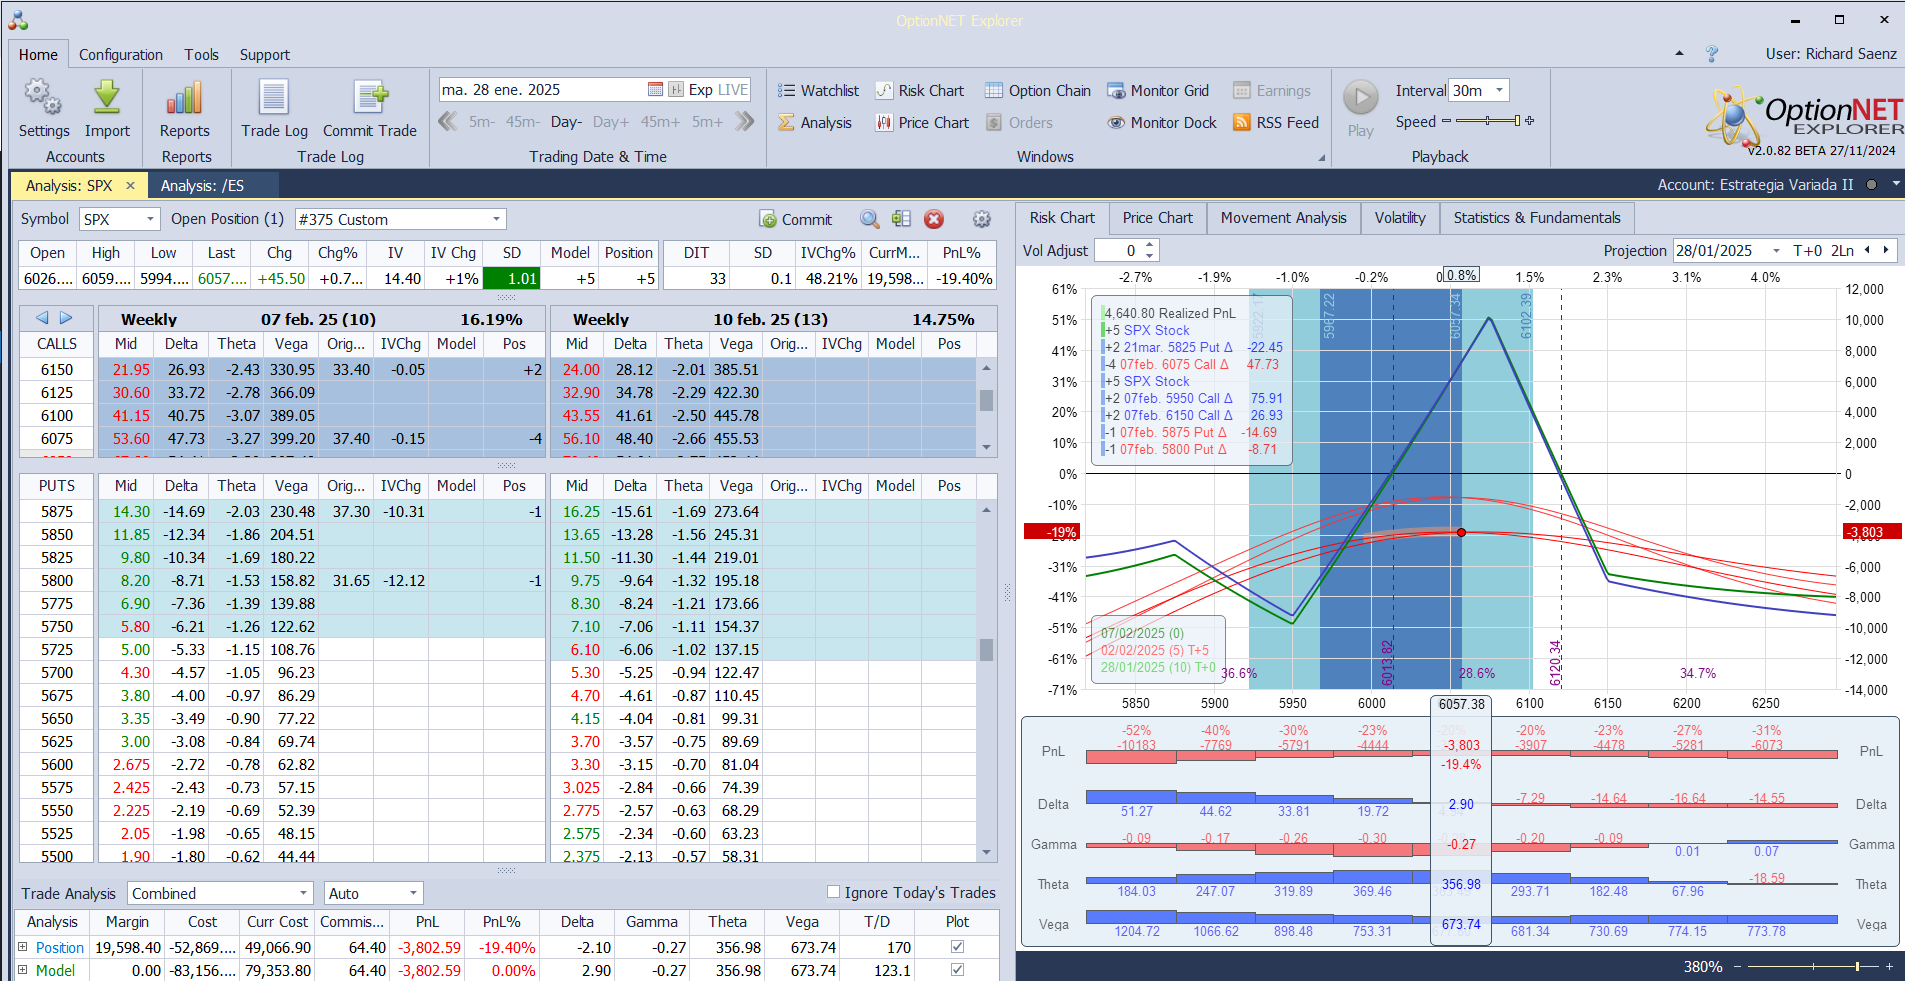Jump back with the double left arrow
Image resolution: width=1905 pixels, height=981 pixels.
[448, 122]
